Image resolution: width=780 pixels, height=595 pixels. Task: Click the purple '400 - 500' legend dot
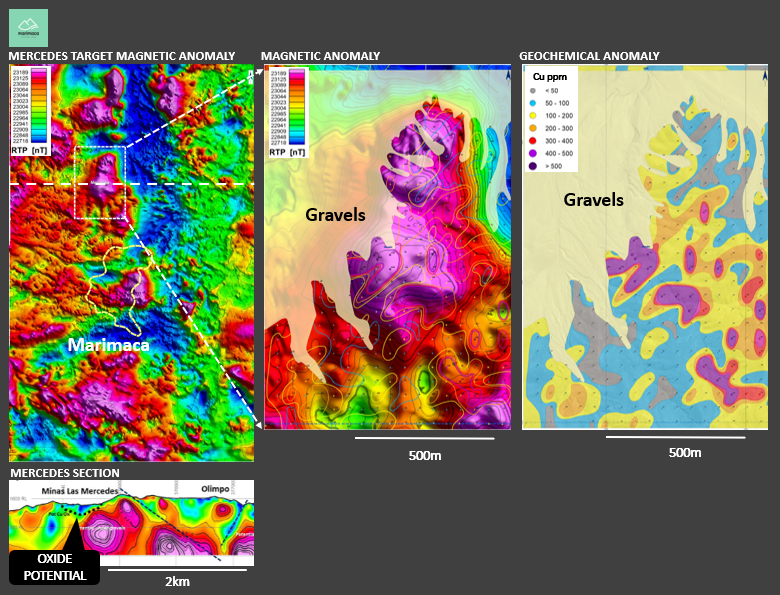click(x=533, y=154)
